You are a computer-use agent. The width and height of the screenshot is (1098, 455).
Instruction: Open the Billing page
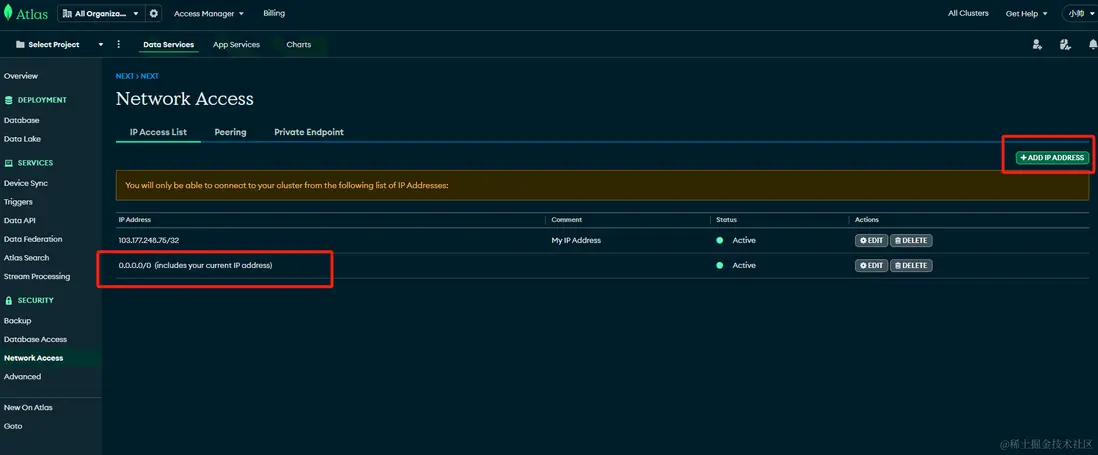coord(274,13)
